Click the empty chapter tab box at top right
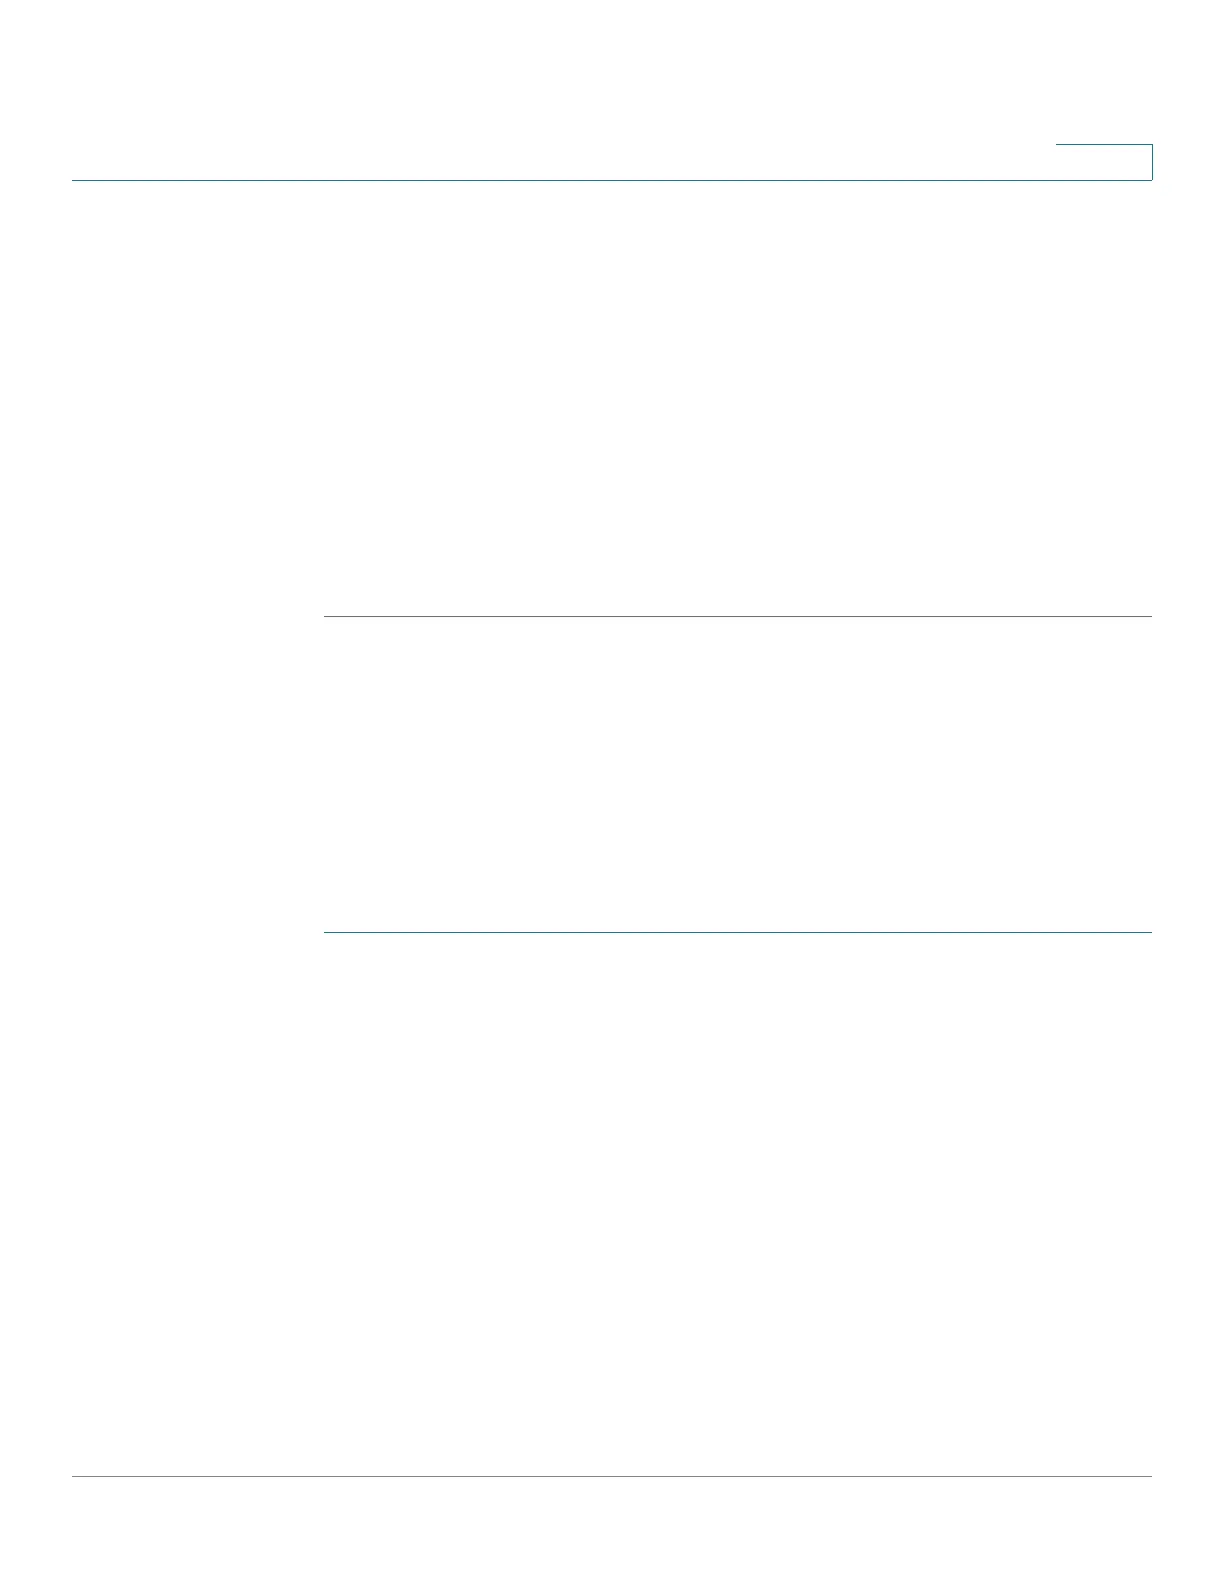Screen dimensions: 1224x1584 tap(1104, 162)
